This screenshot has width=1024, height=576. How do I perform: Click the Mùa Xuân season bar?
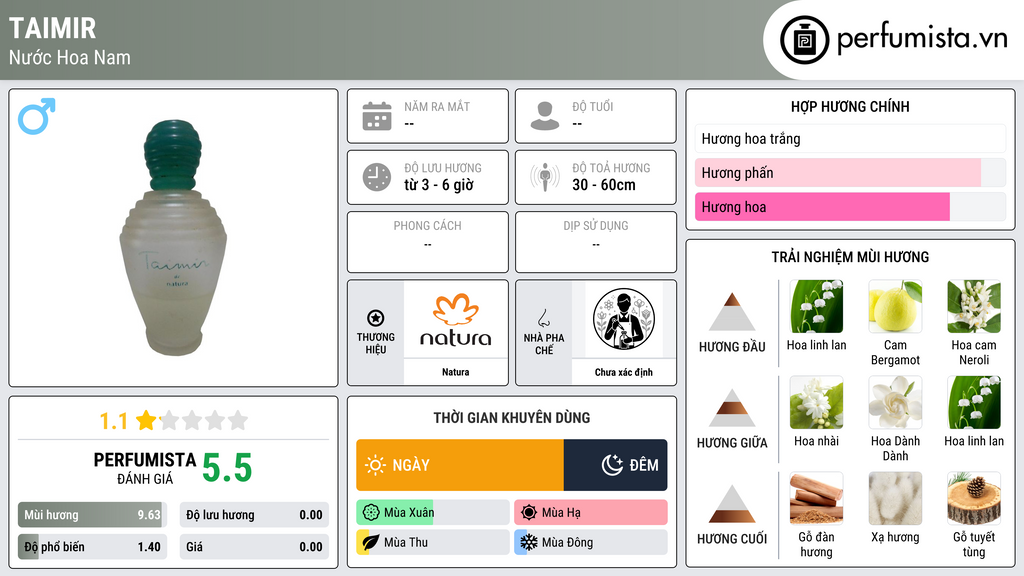(x=433, y=512)
